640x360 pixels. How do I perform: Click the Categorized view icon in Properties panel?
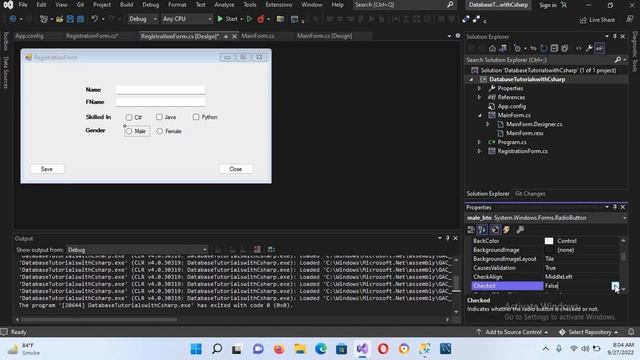click(x=471, y=230)
